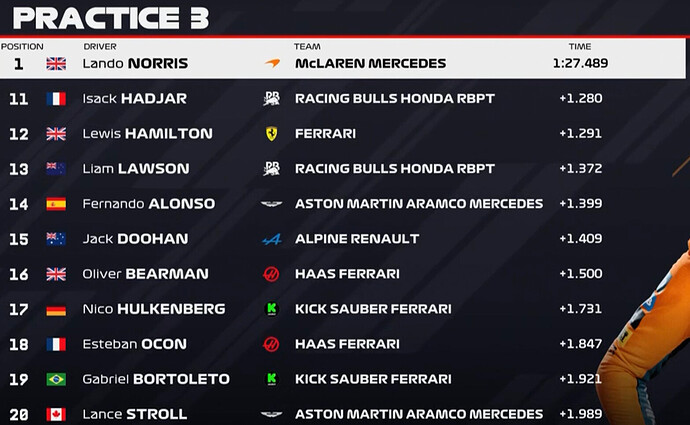Click the German flag next to Hulkenberg

click(x=56, y=309)
